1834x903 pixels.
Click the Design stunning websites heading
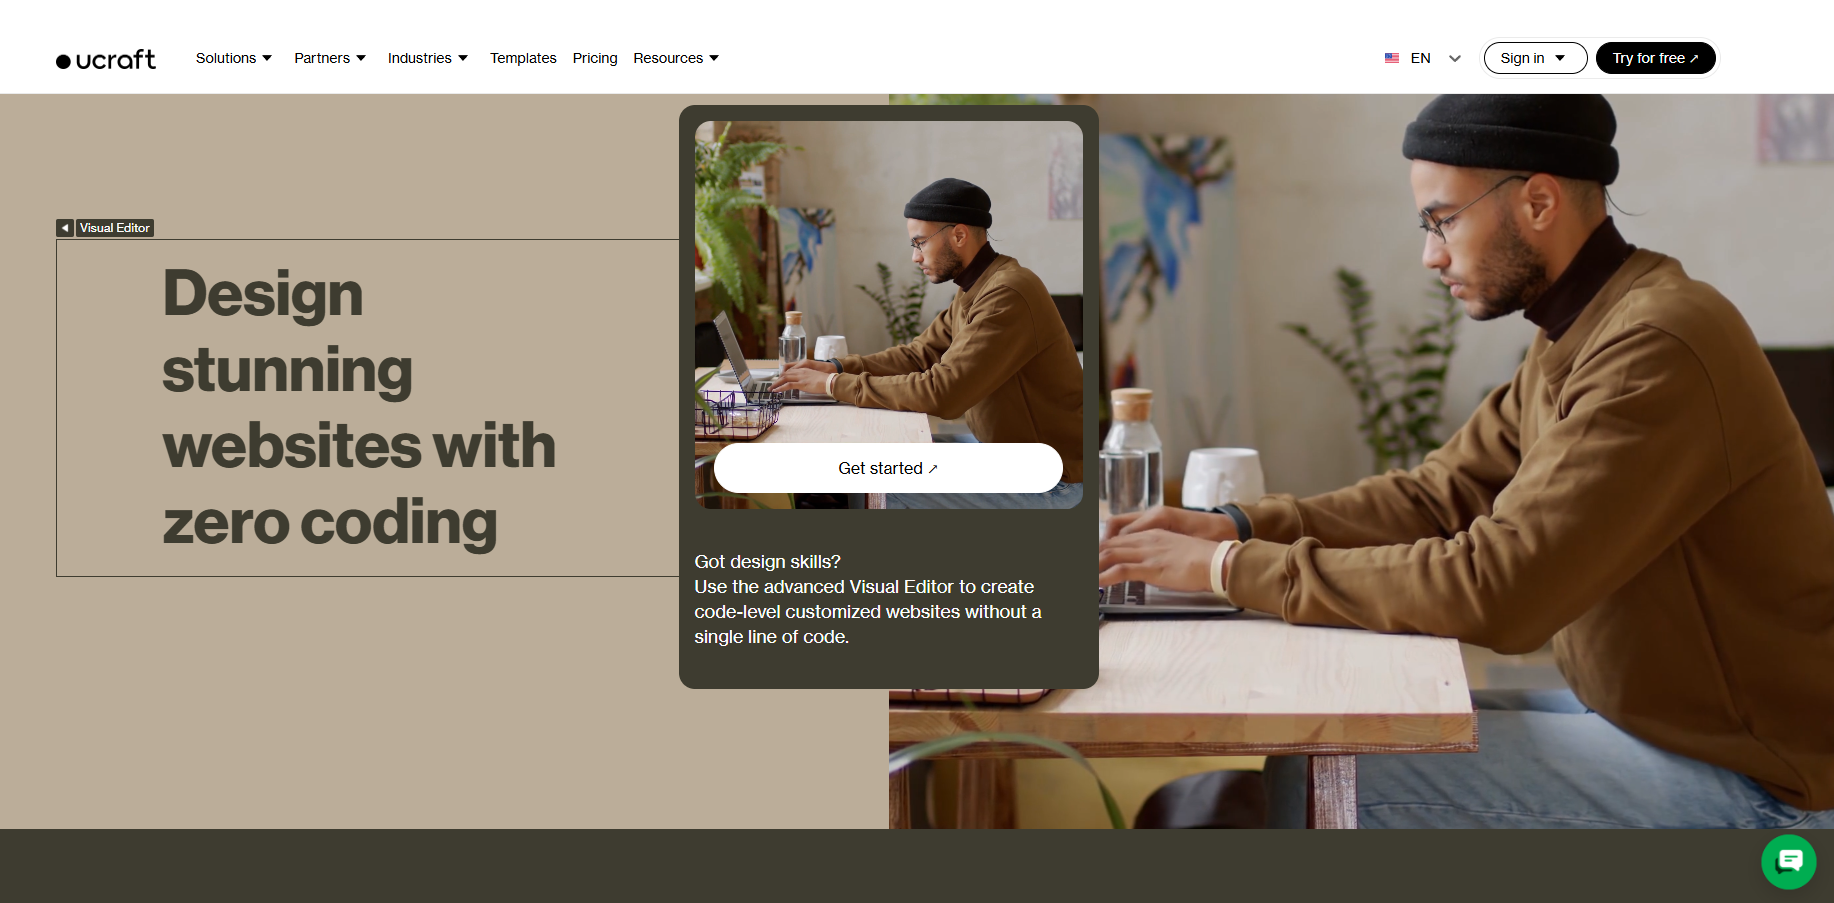tap(359, 408)
